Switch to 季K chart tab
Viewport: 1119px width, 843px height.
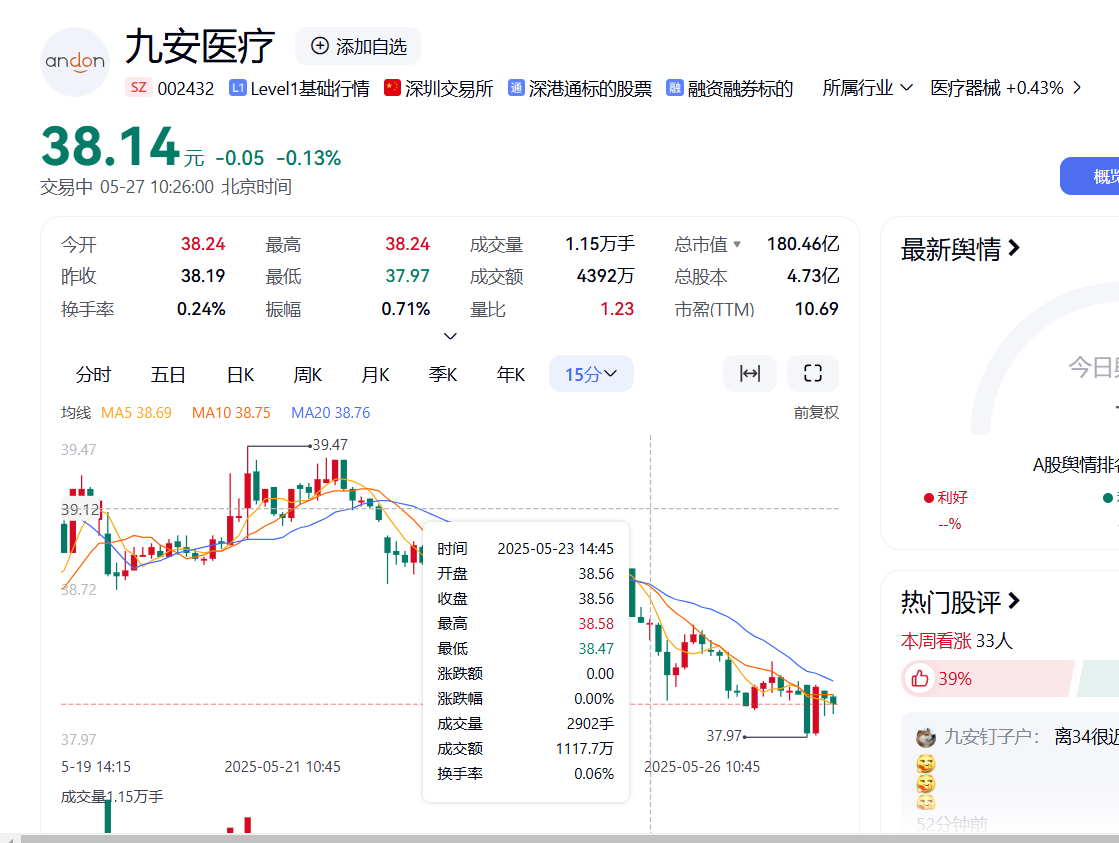[443, 374]
